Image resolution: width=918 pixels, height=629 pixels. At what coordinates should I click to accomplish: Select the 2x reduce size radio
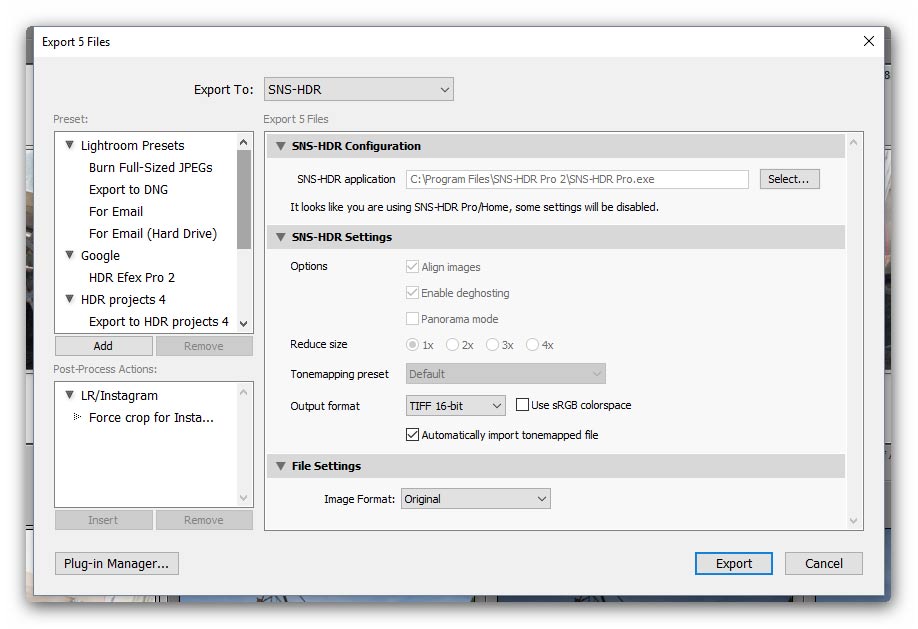tap(452, 344)
